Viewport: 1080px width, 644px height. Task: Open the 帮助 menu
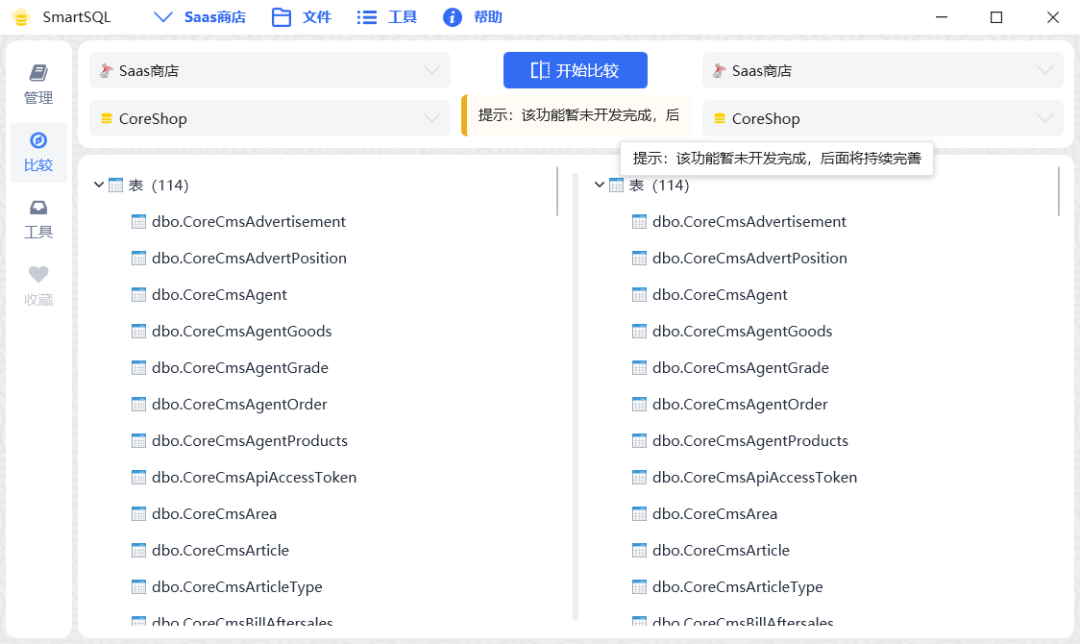pyautogui.click(x=472, y=17)
